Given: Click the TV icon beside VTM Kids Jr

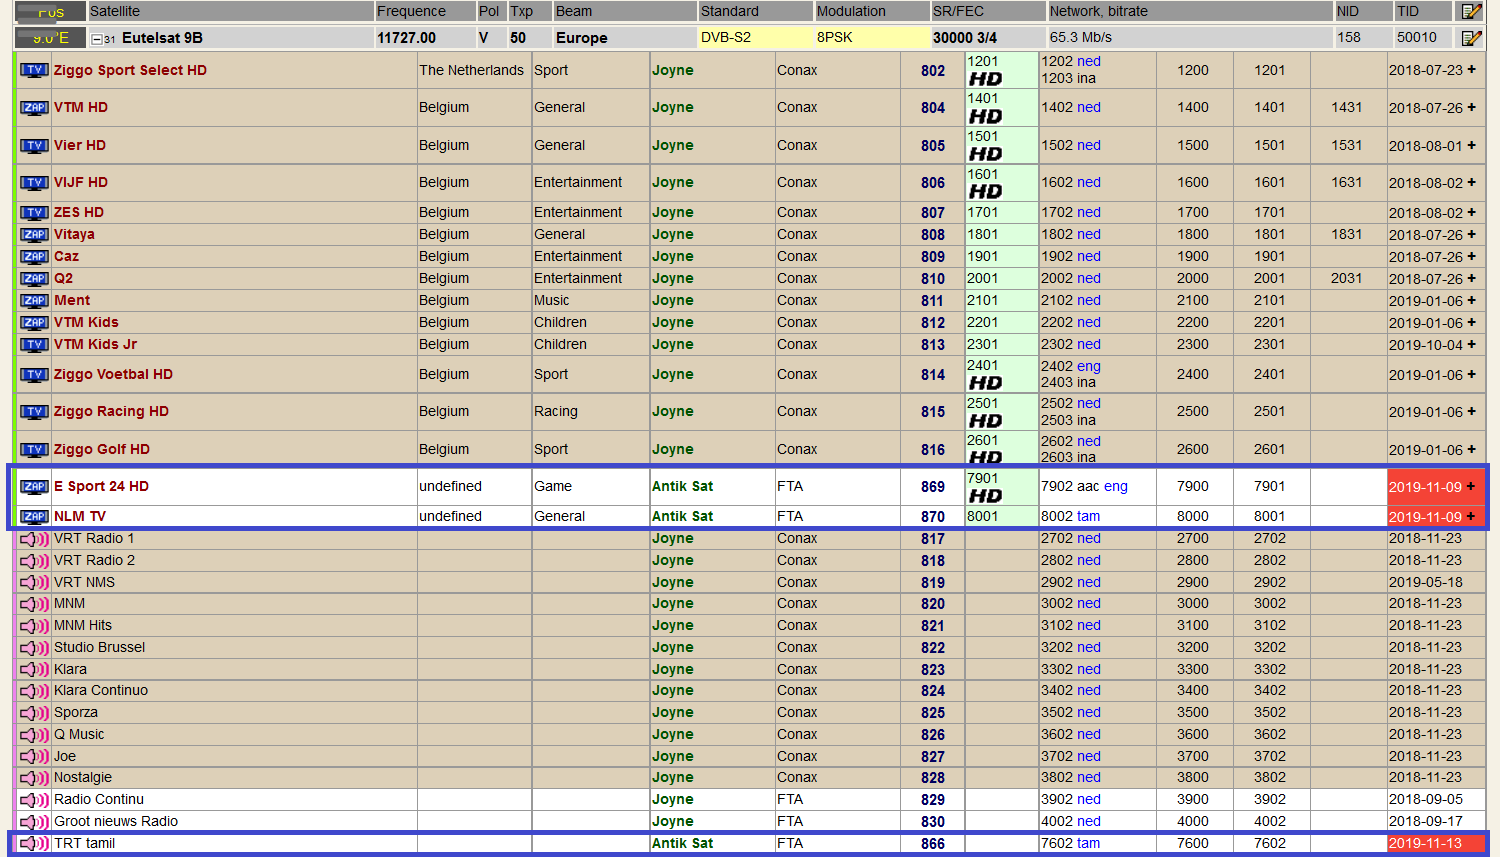Looking at the screenshot, I should pyautogui.click(x=35, y=344).
